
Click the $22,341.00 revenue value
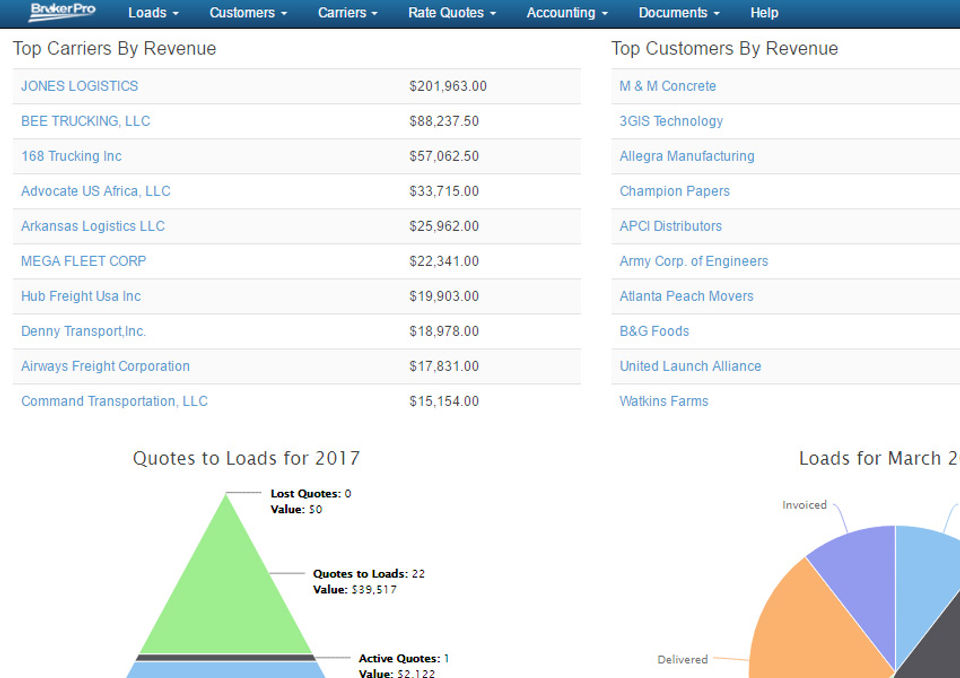444,261
